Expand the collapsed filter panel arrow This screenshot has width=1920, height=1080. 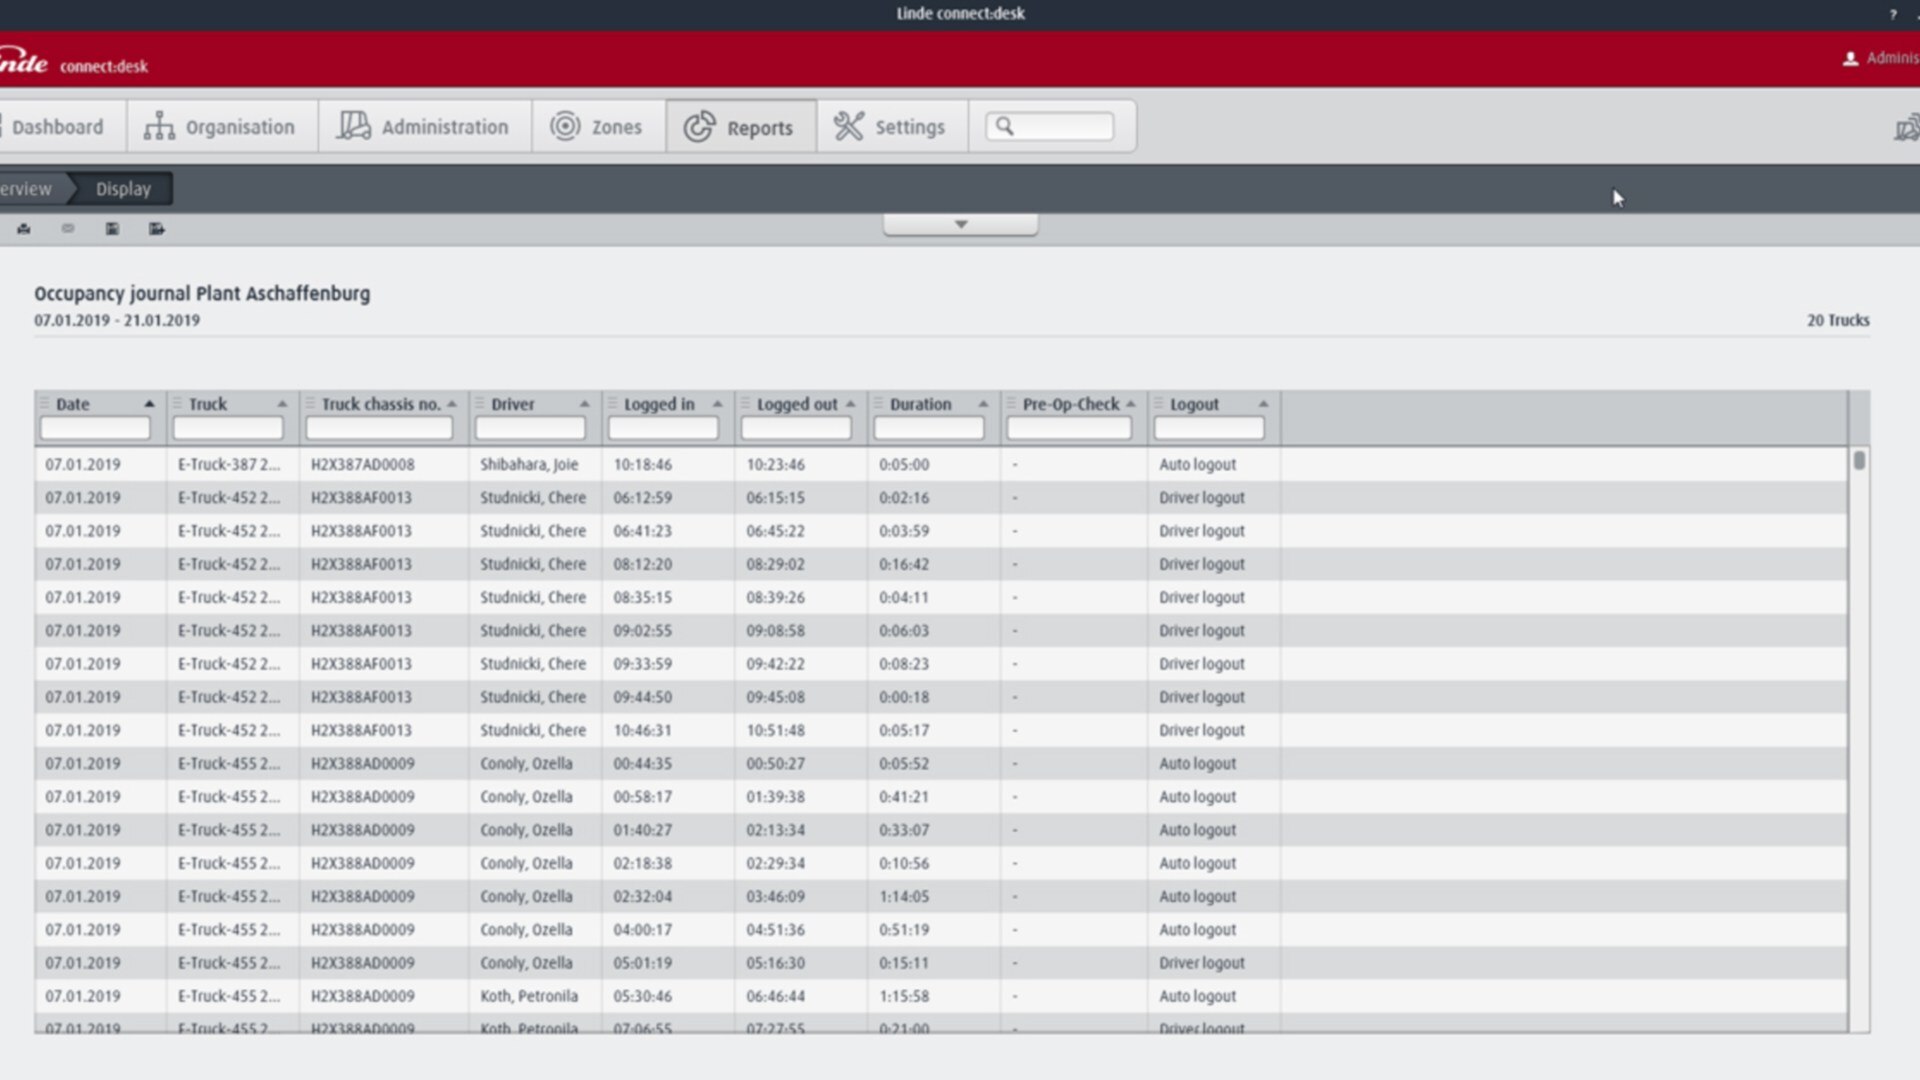click(960, 225)
